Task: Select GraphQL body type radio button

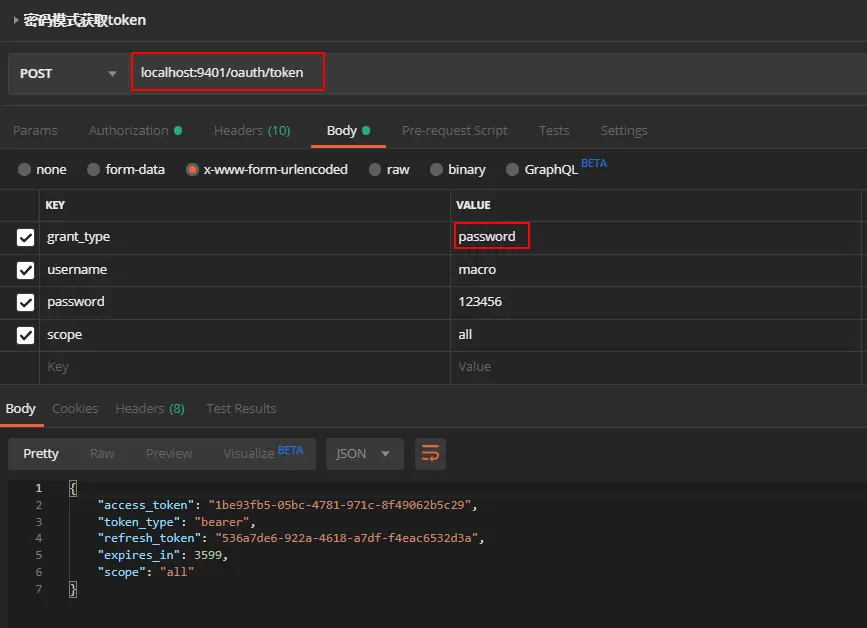Action: tap(513, 170)
